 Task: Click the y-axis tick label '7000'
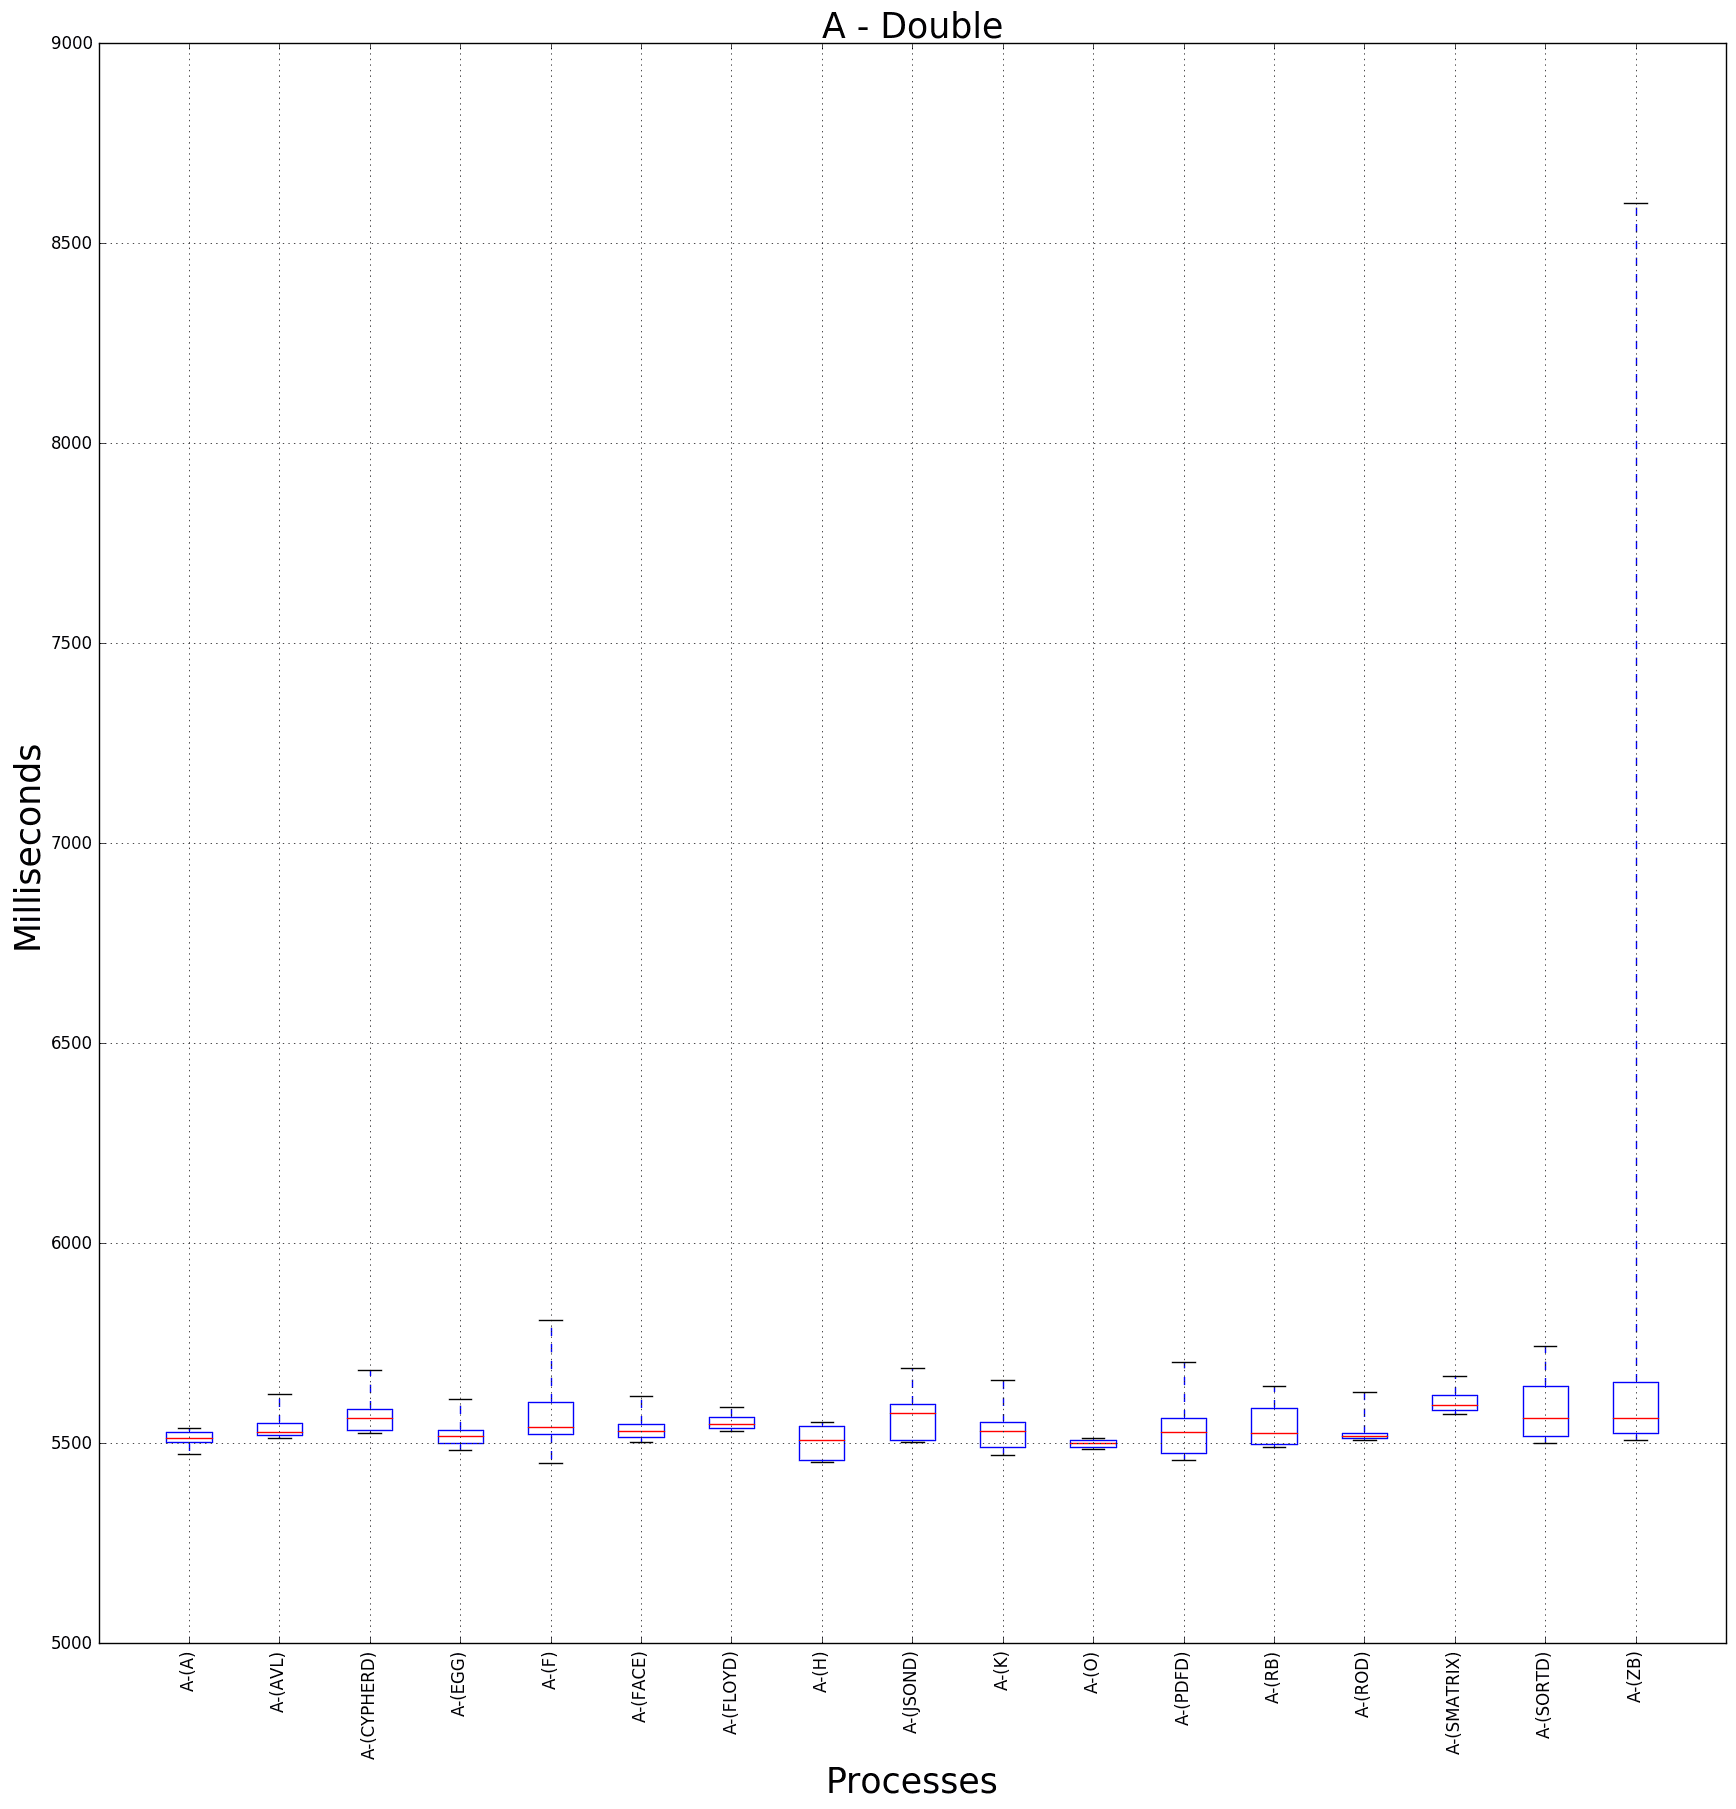[x=73, y=843]
